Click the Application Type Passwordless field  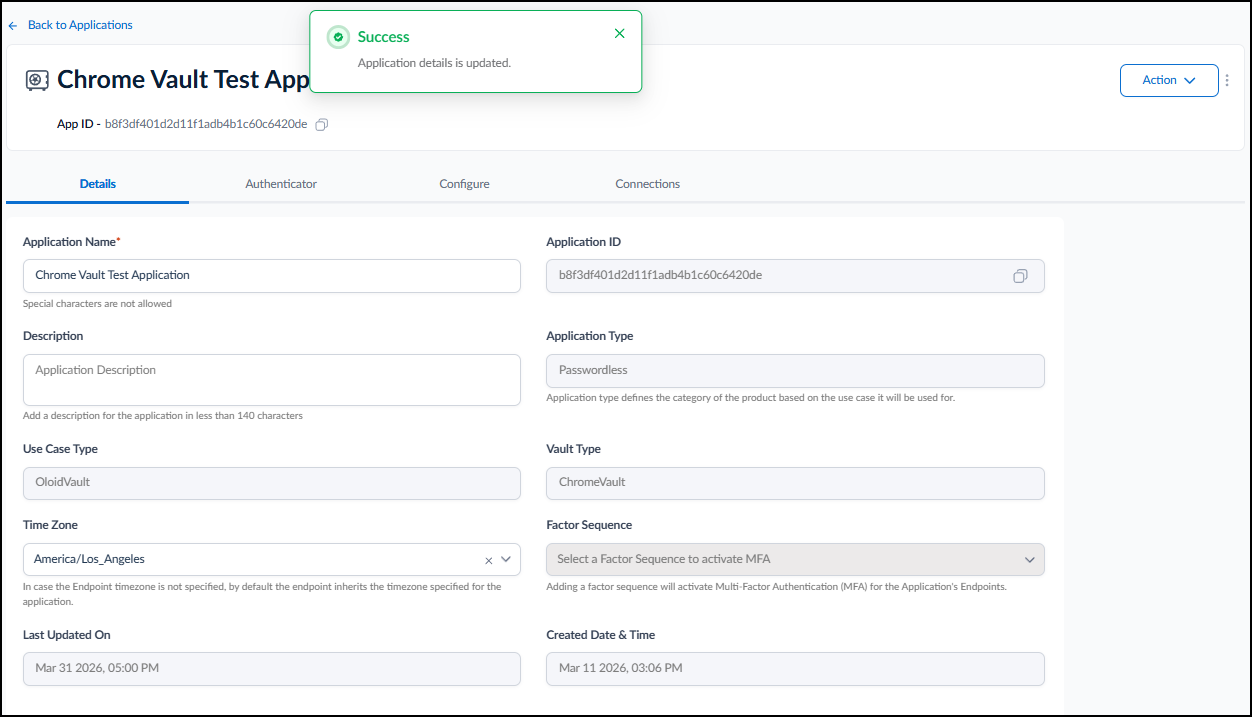tap(795, 371)
